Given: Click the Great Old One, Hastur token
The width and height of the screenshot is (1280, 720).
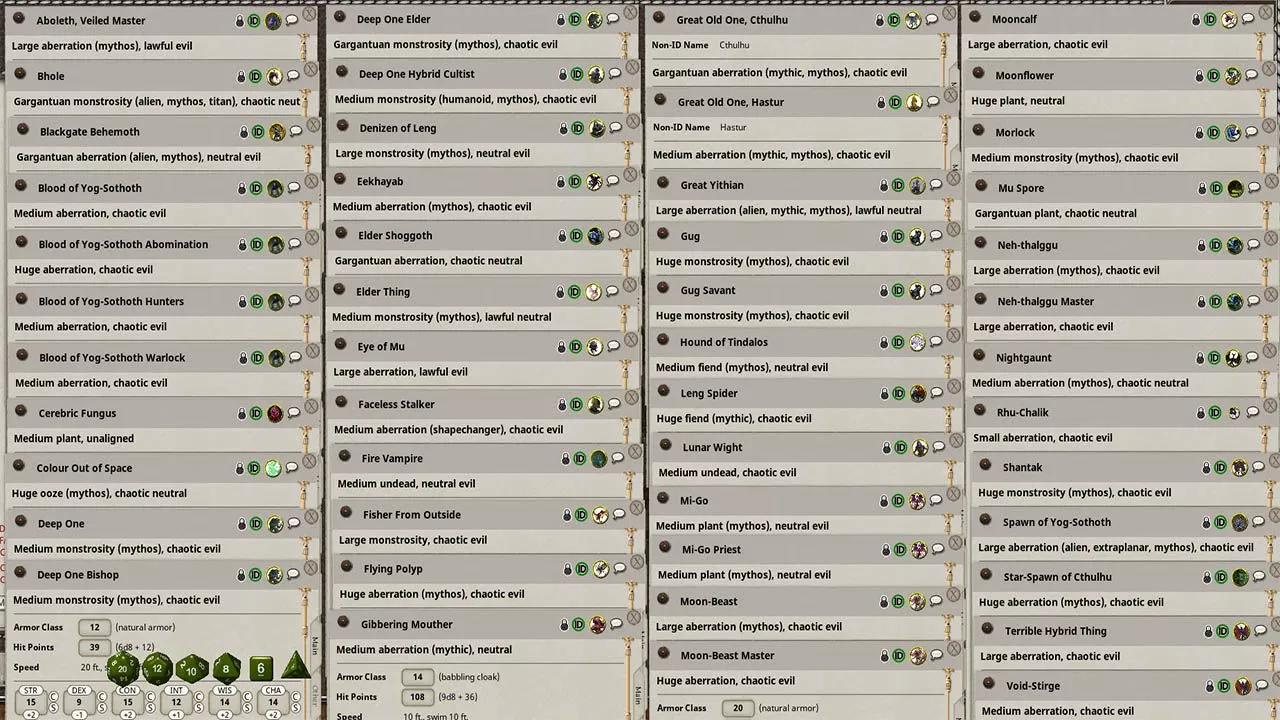Looking at the screenshot, I should tap(914, 102).
